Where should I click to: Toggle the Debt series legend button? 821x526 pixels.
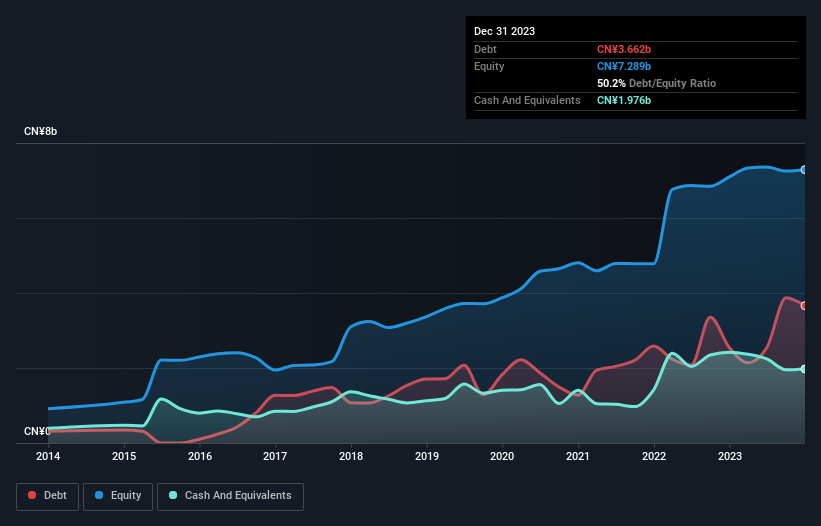47,496
